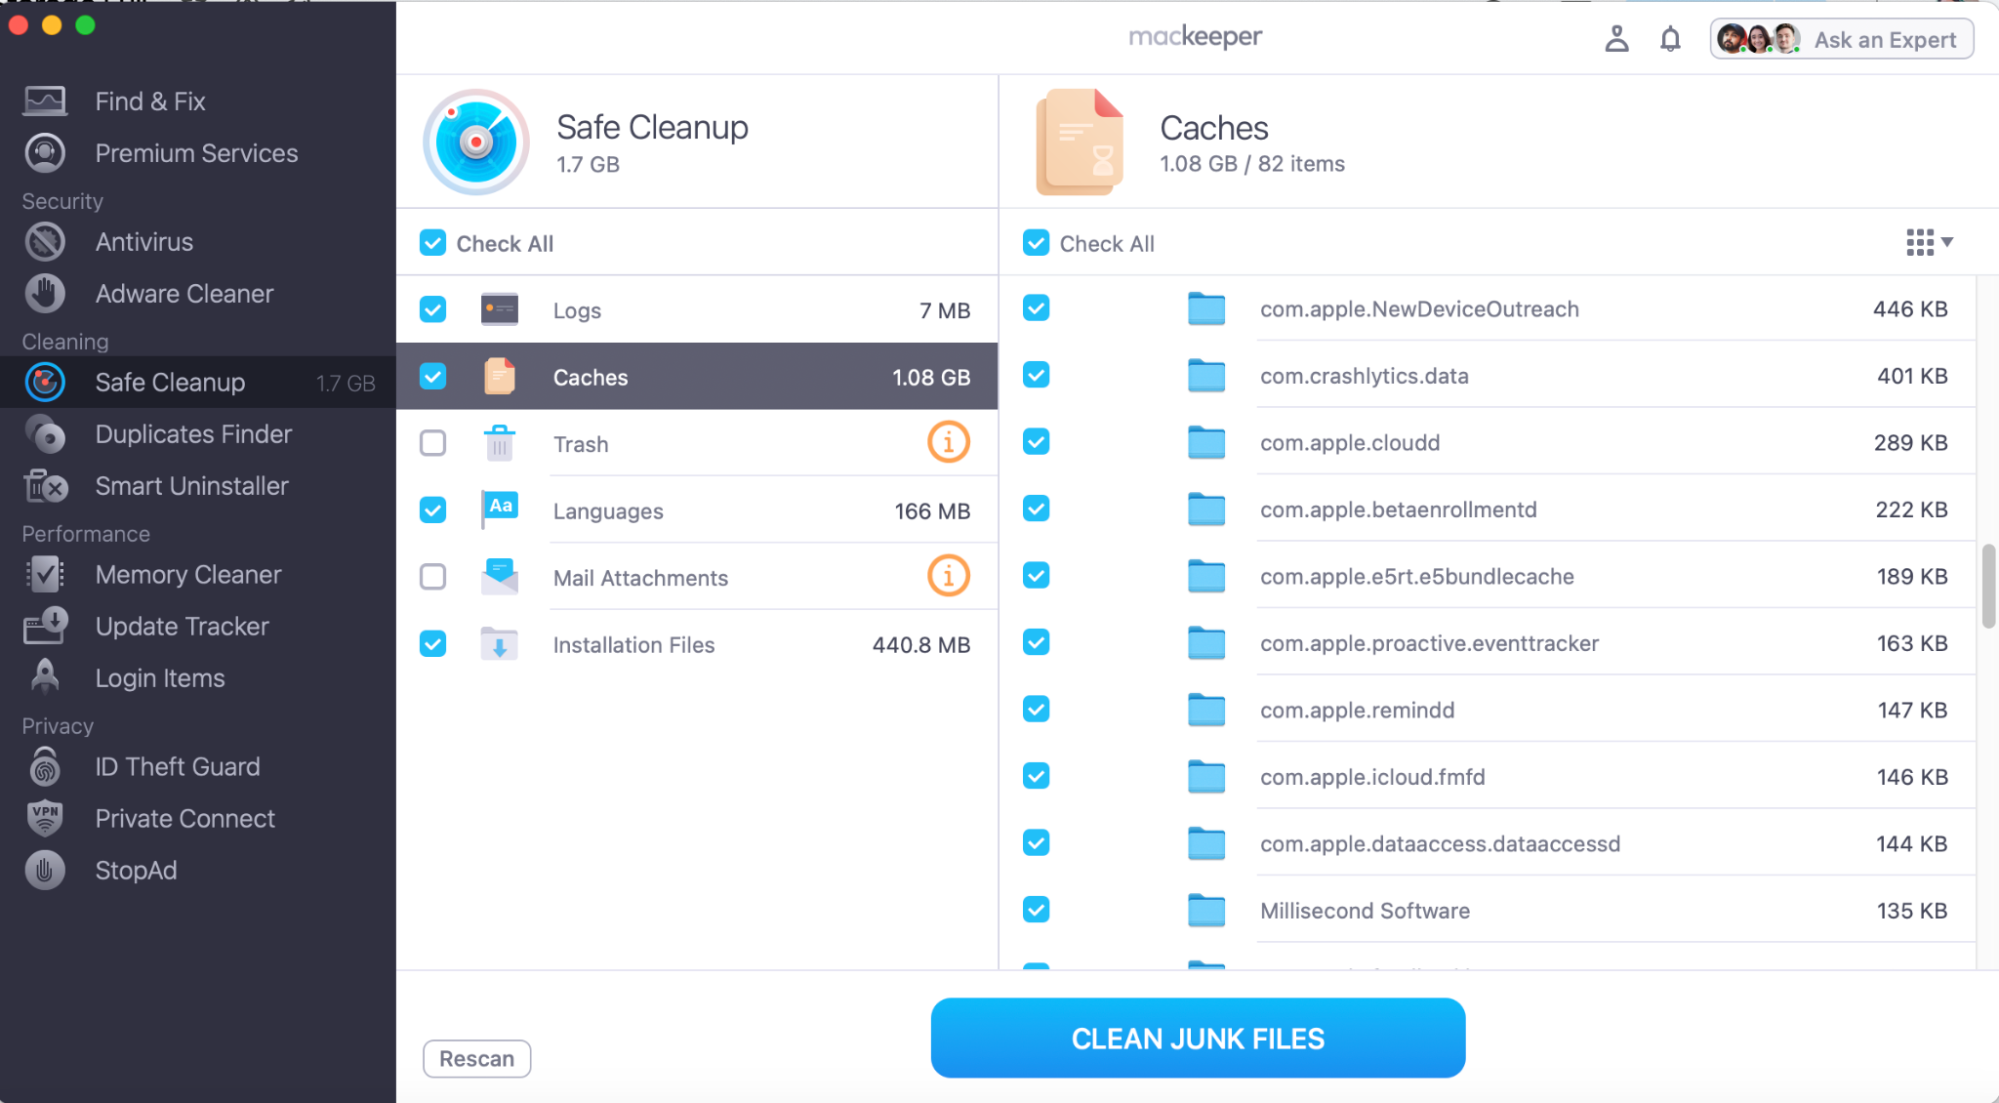Screen dimensions: 1999x1103
Task: Click the Mail Attachments label
Action: click(x=640, y=578)
